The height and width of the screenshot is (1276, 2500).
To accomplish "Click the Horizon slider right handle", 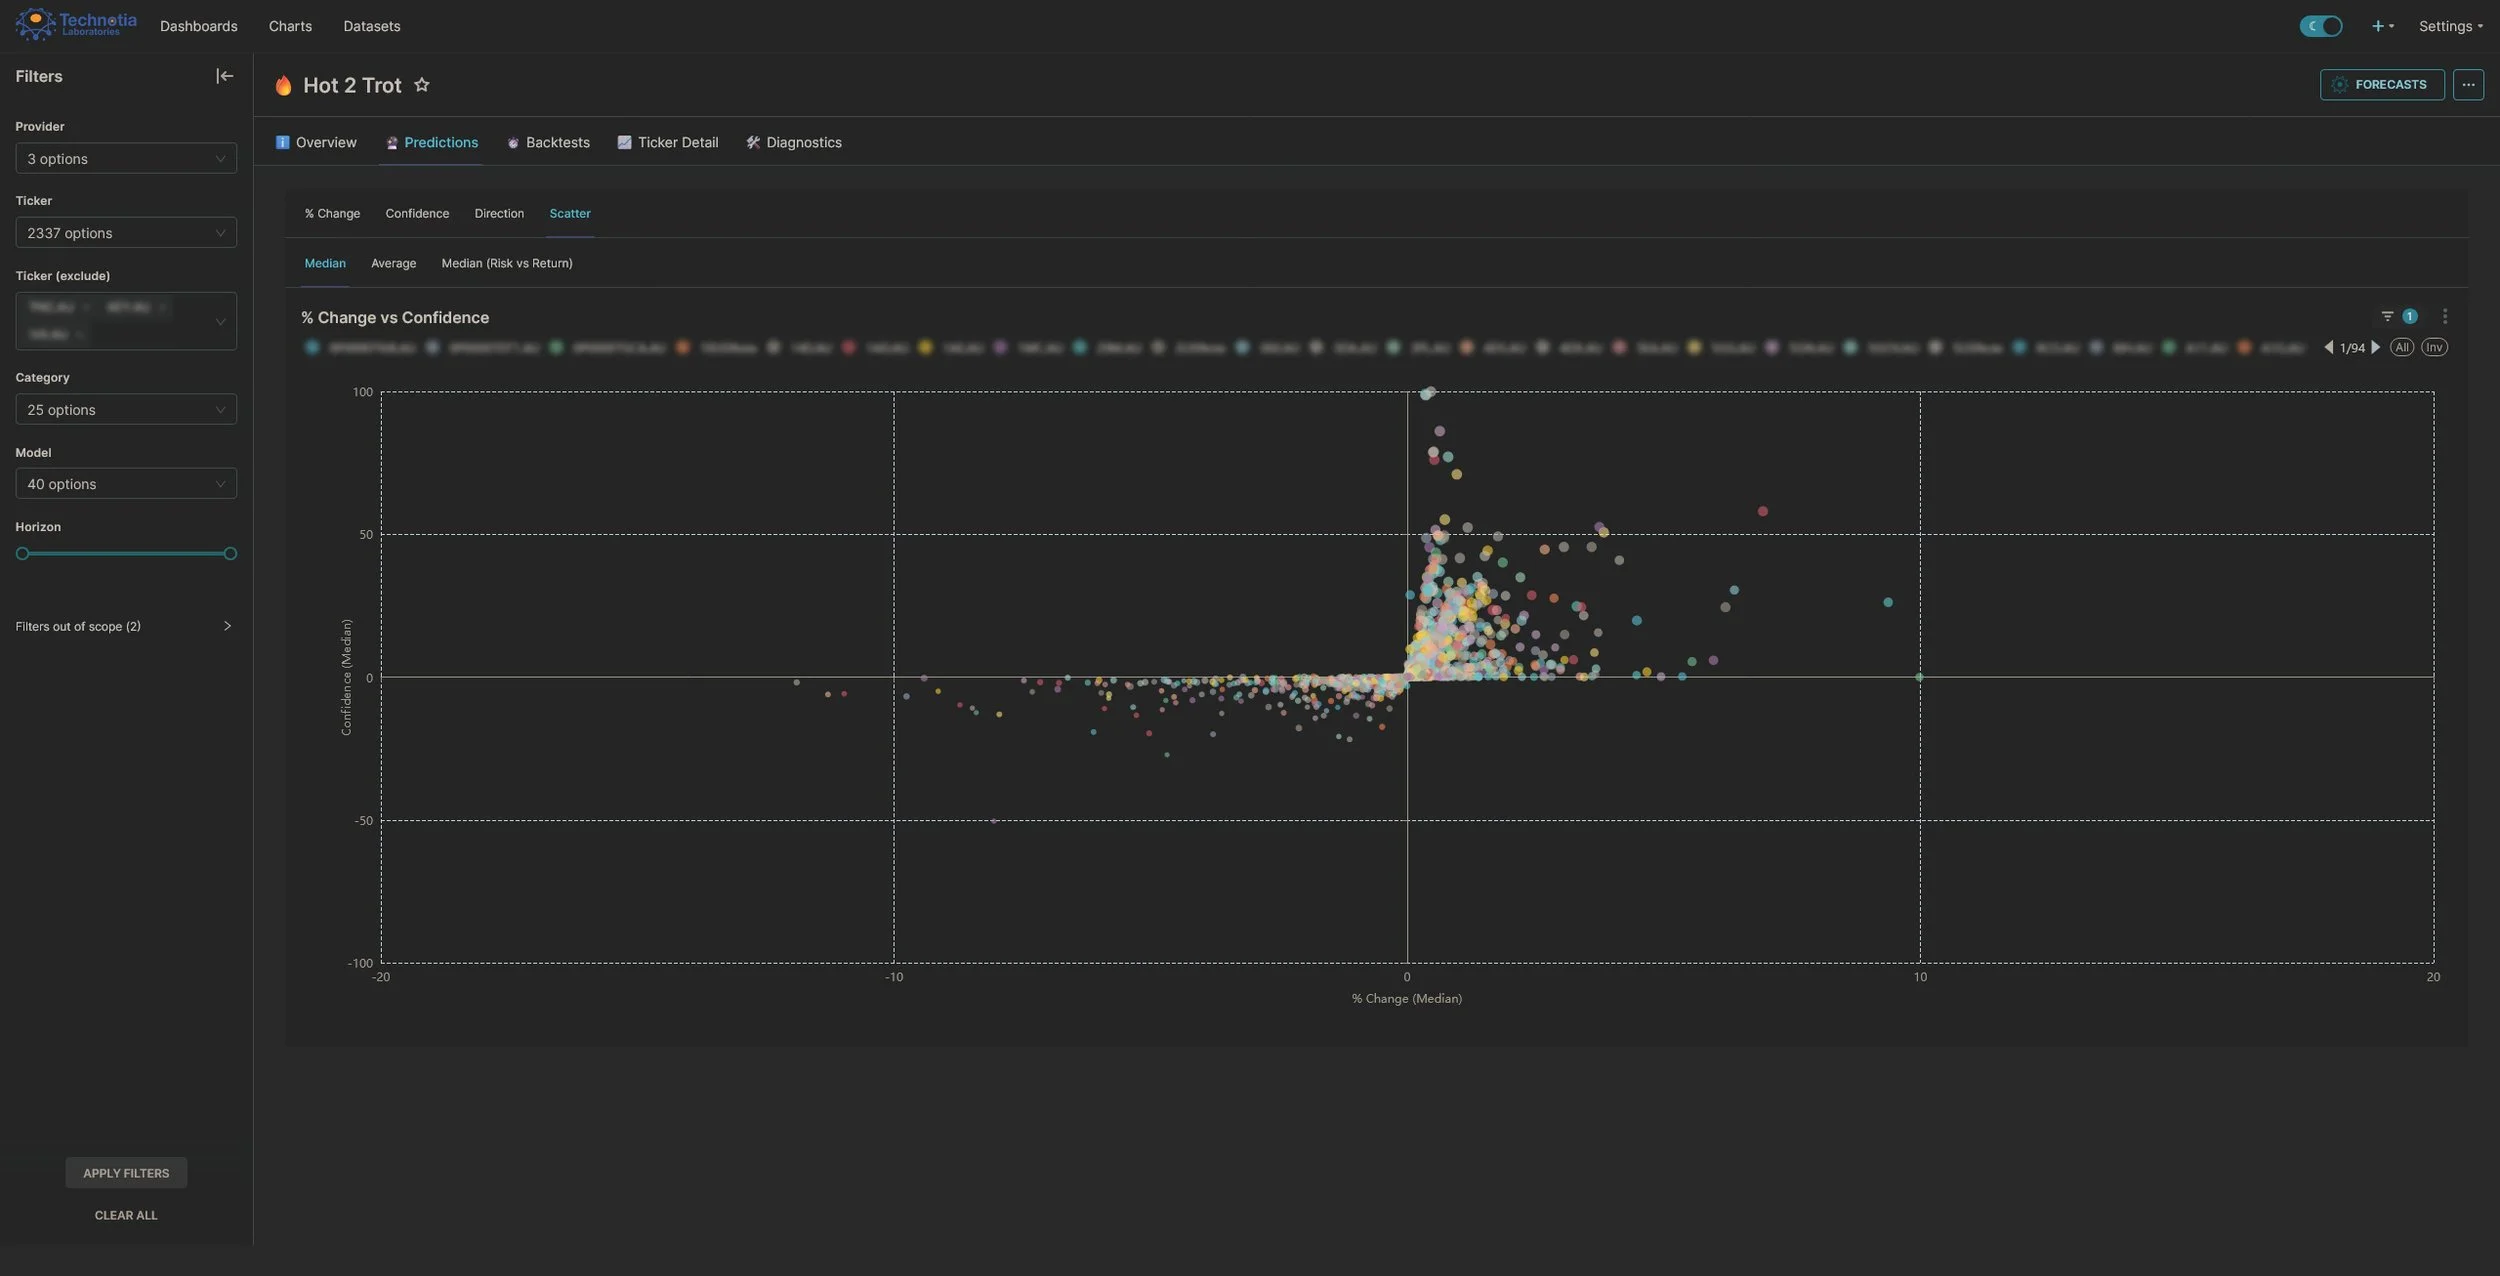I will click(x=230, y=553).
